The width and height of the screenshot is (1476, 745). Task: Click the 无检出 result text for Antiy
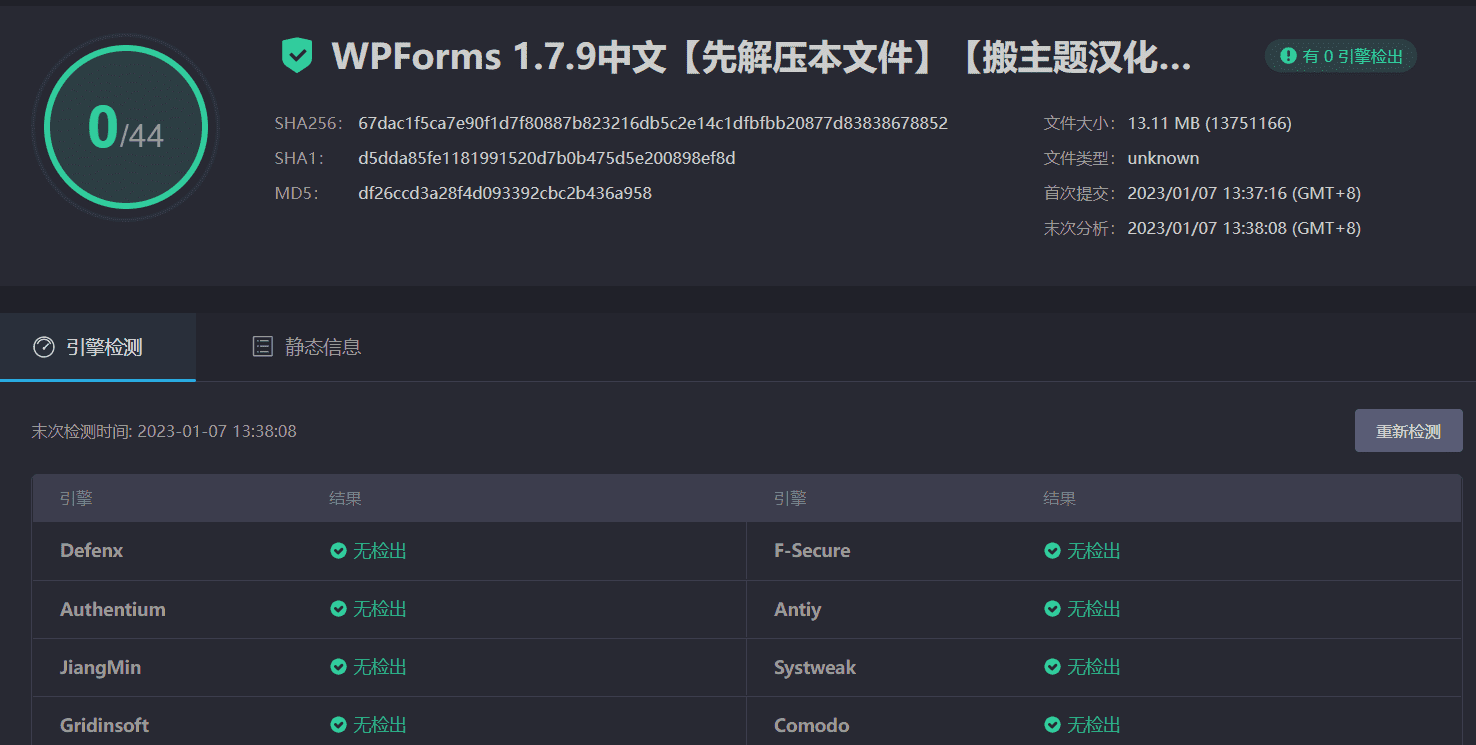tap(1094, 609)
